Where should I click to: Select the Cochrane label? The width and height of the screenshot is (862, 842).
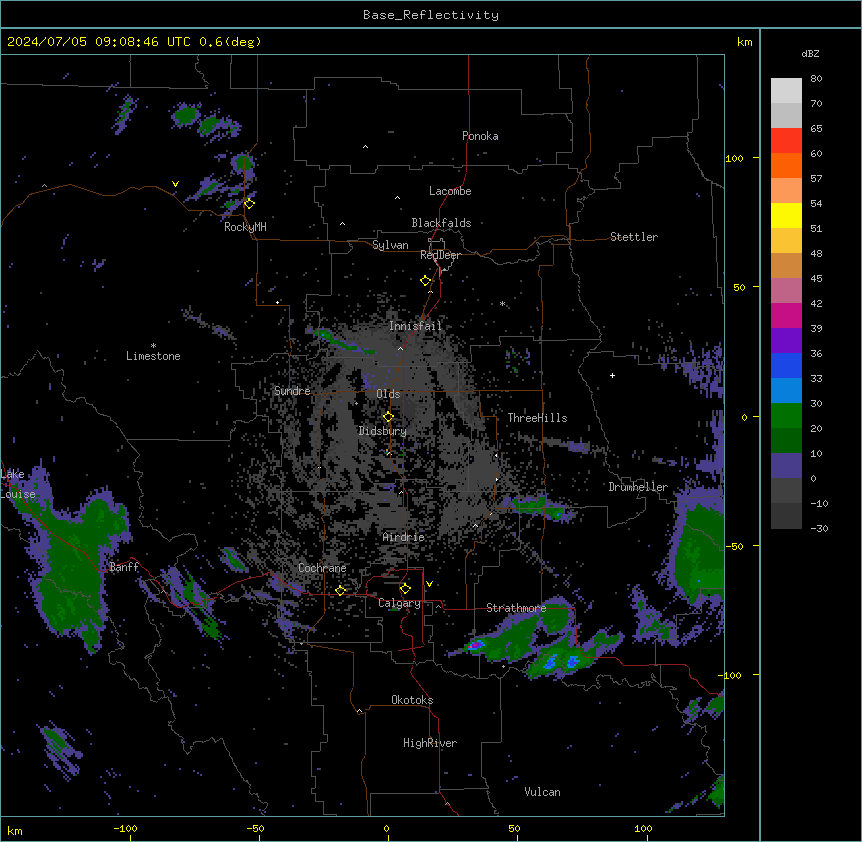point(322,568)
